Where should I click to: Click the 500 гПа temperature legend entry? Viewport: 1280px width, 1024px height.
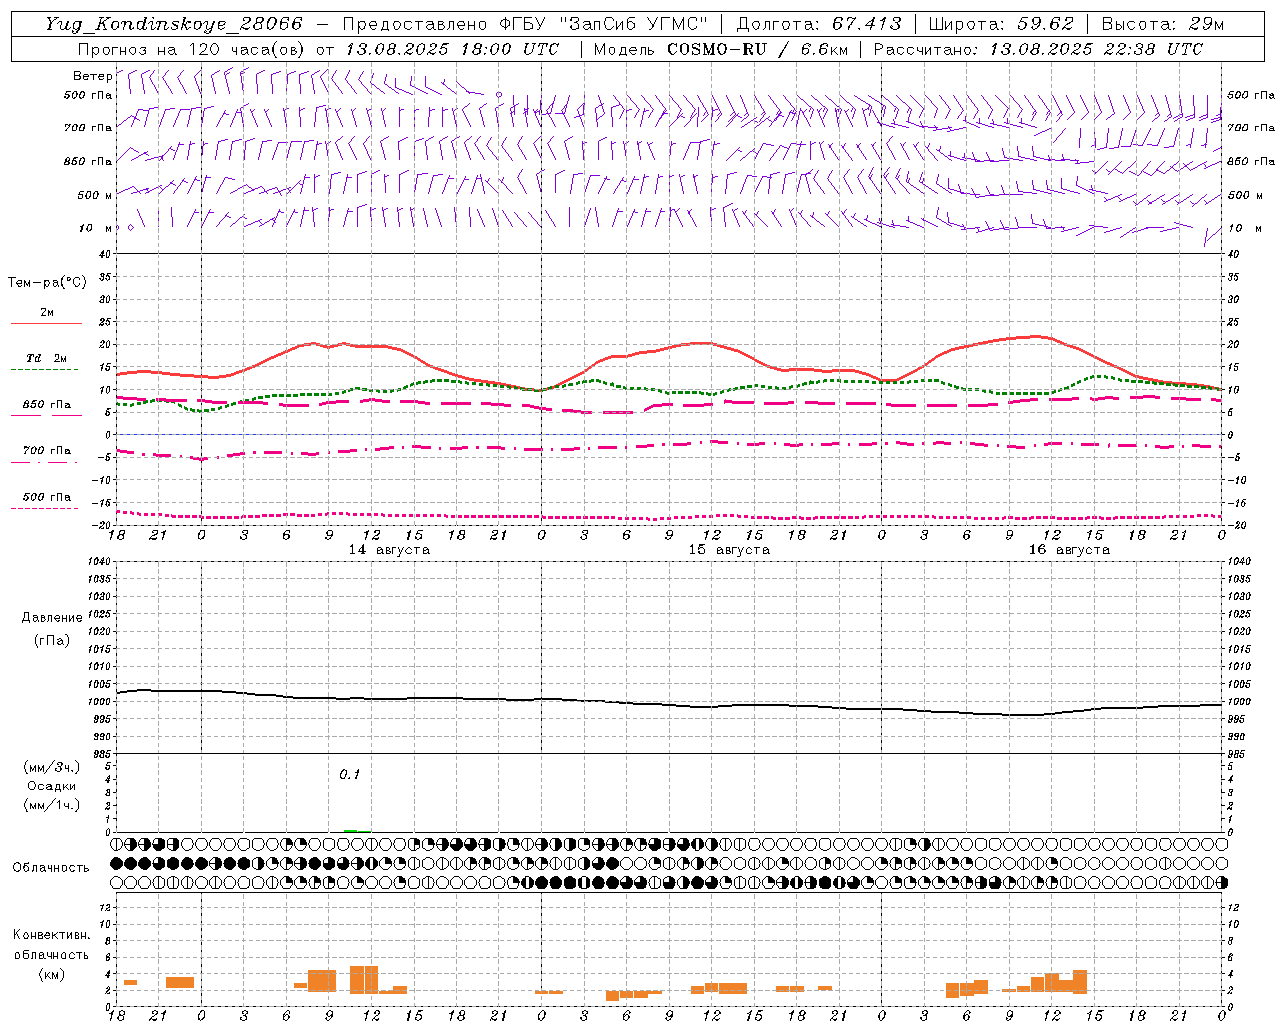[46, 497]
